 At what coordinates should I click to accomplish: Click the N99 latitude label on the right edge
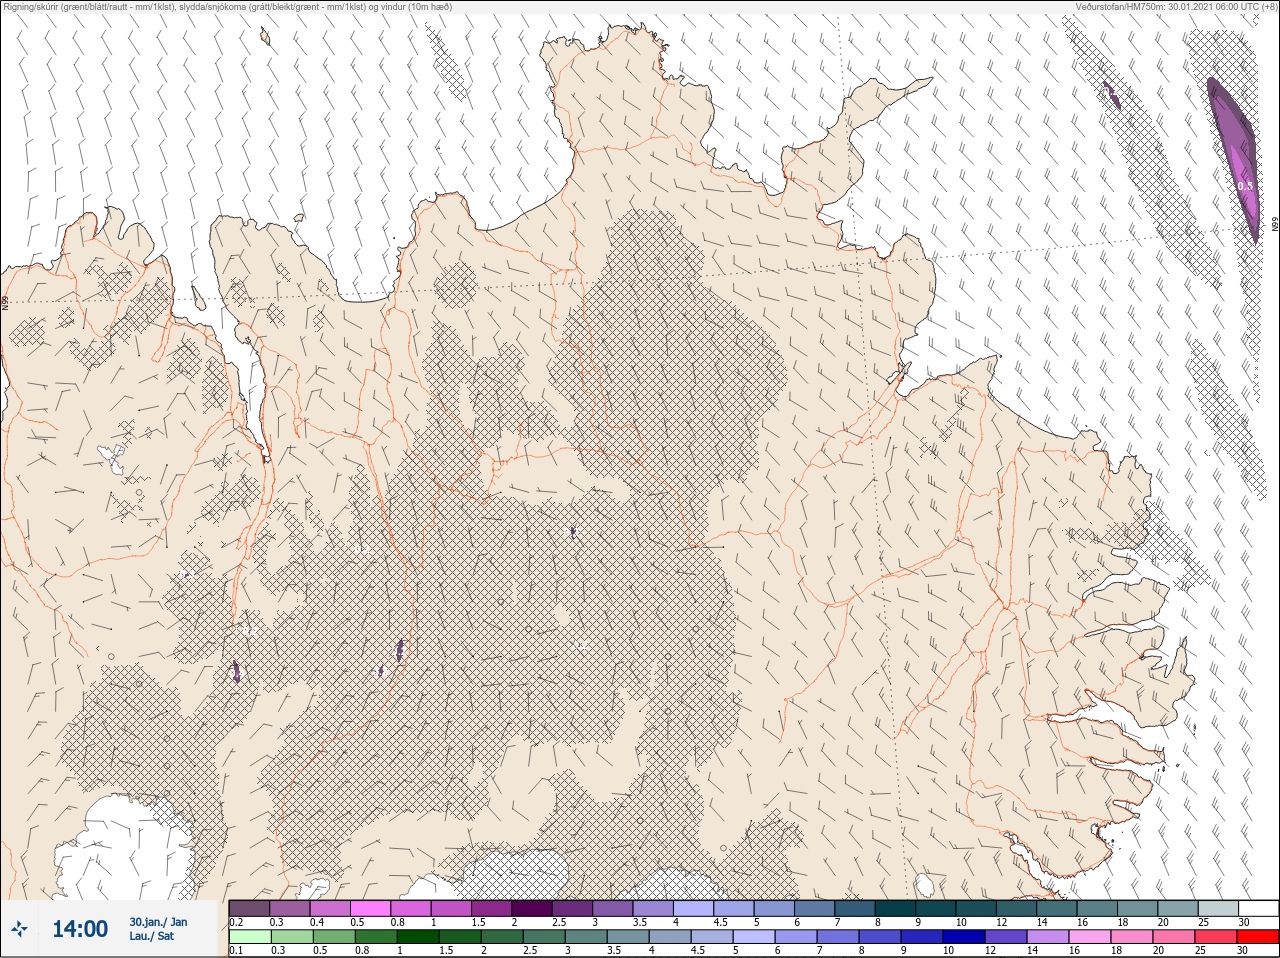tap(1275, 226)
